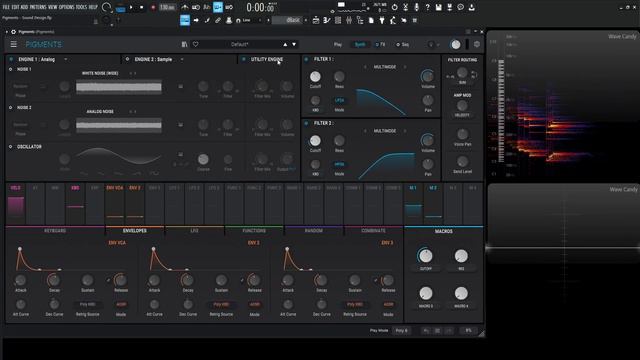Viewport: 640px width, 360px height.
Task: Select the Velo modulation source slot
Action: [x=16, y=203]
